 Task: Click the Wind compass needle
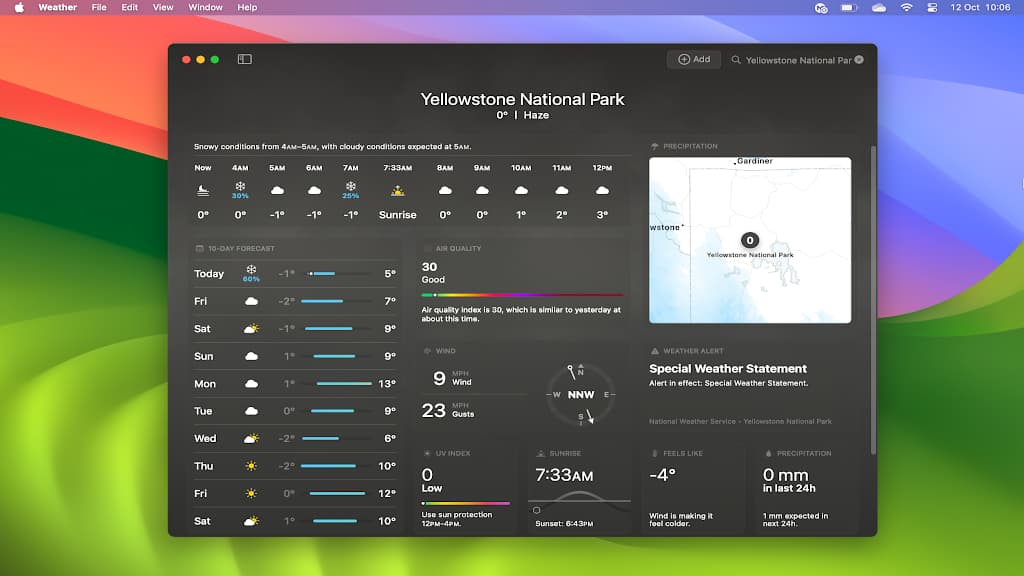(580, 394)
